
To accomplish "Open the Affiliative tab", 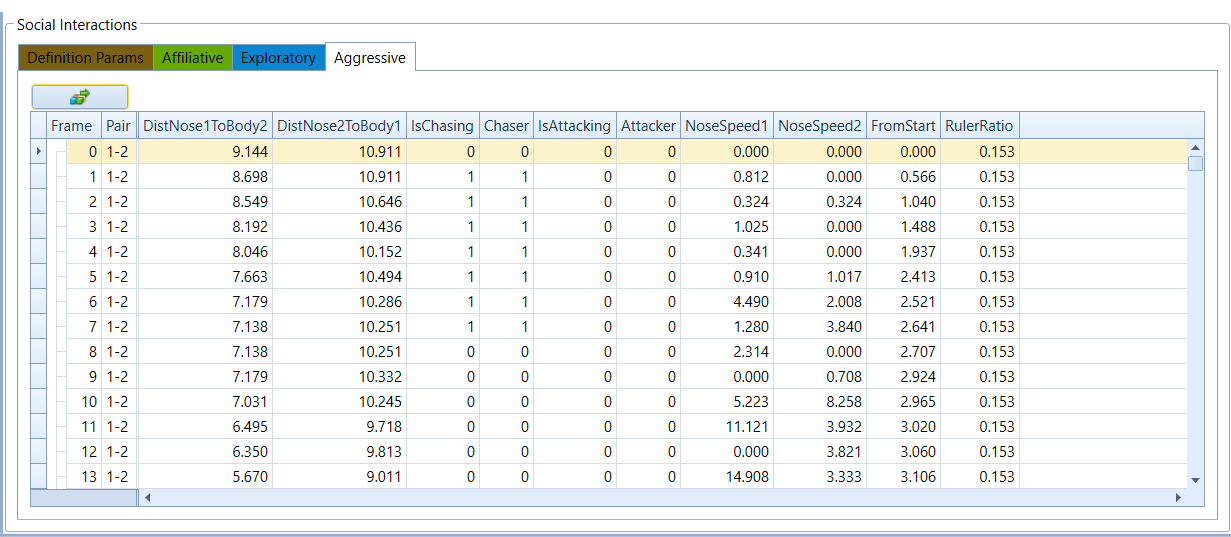I will (x=192, y=58).
